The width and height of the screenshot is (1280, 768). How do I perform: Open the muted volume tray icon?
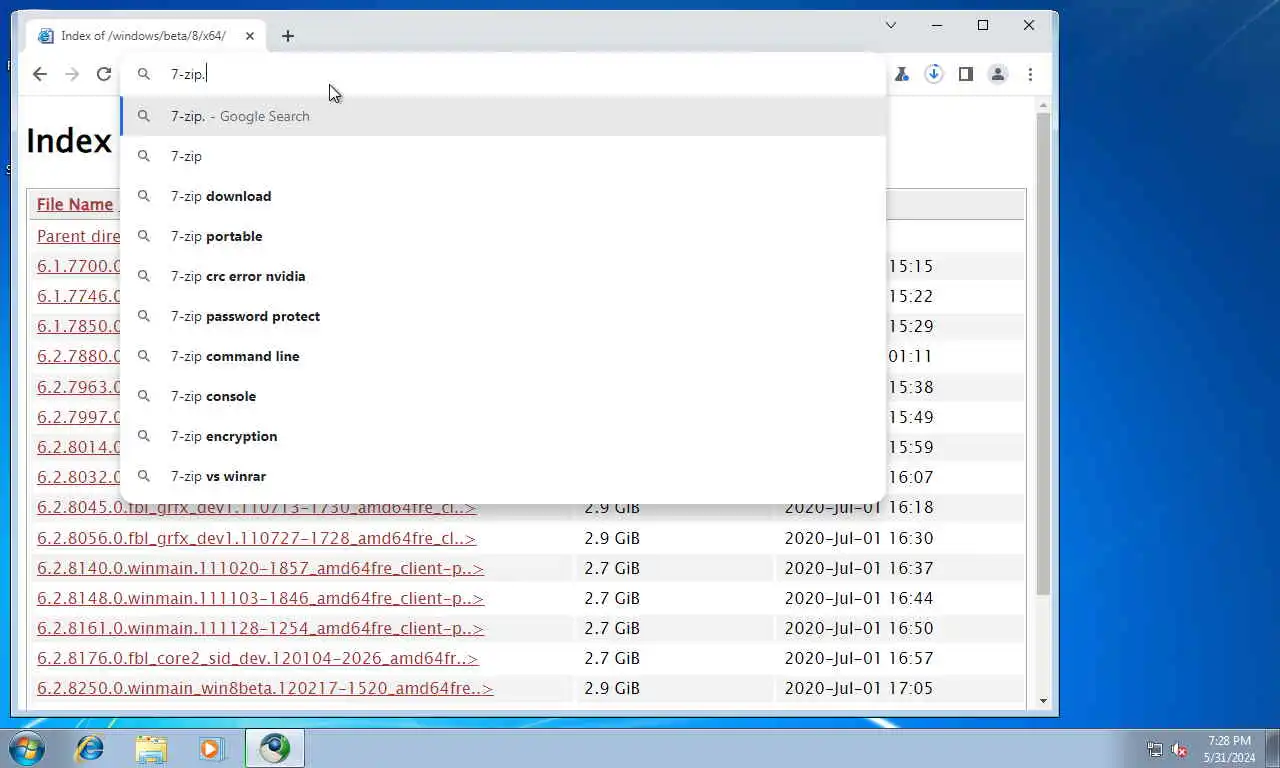tap(1179, 749)
